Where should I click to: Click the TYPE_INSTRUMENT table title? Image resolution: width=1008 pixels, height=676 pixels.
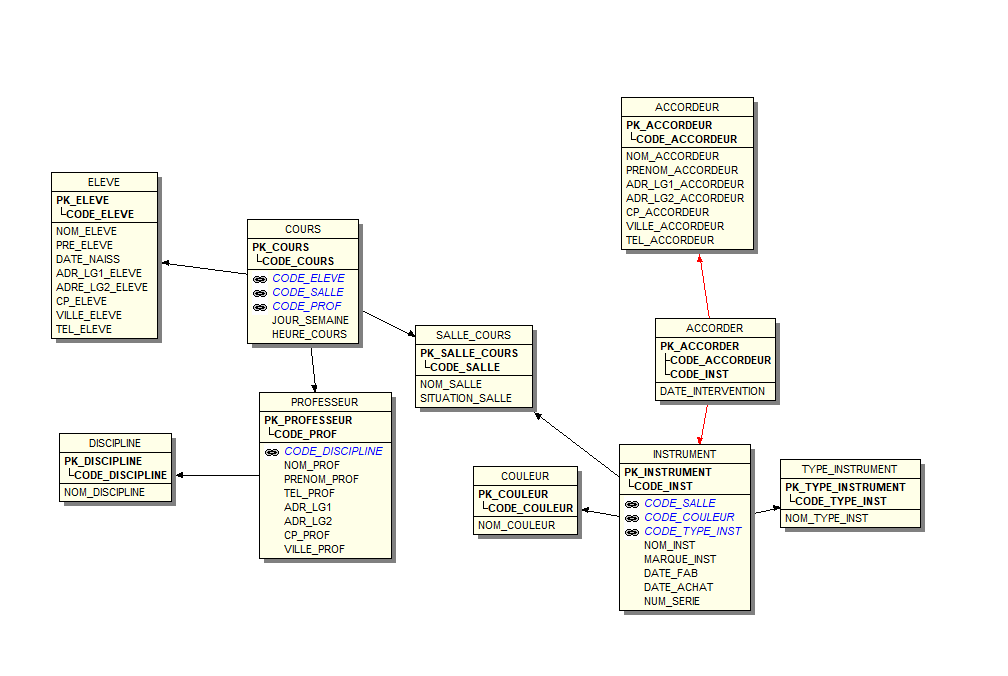click(x=849, y=469)
